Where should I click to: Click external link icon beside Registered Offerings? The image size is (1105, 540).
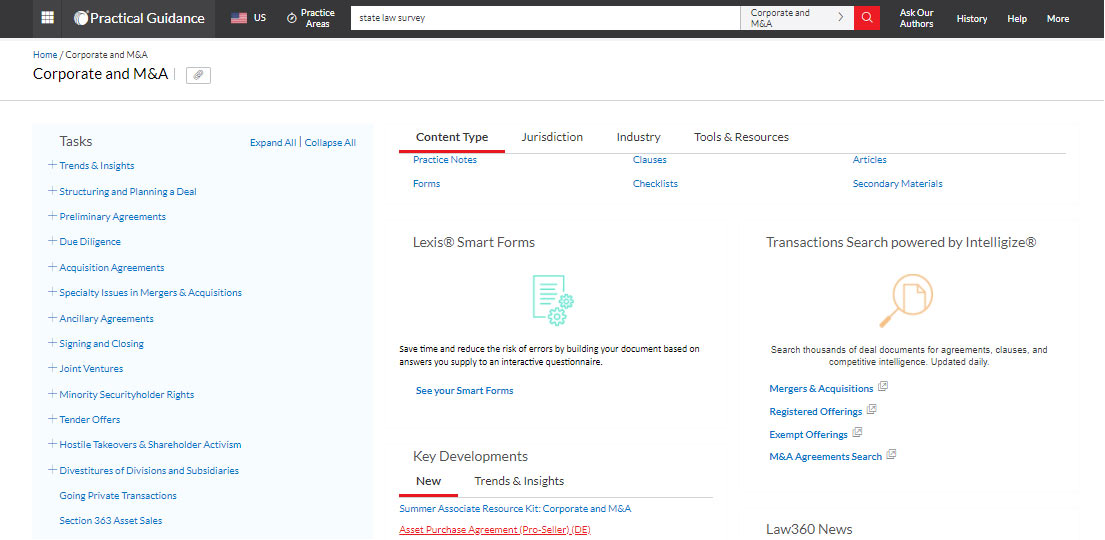[871, 410]
